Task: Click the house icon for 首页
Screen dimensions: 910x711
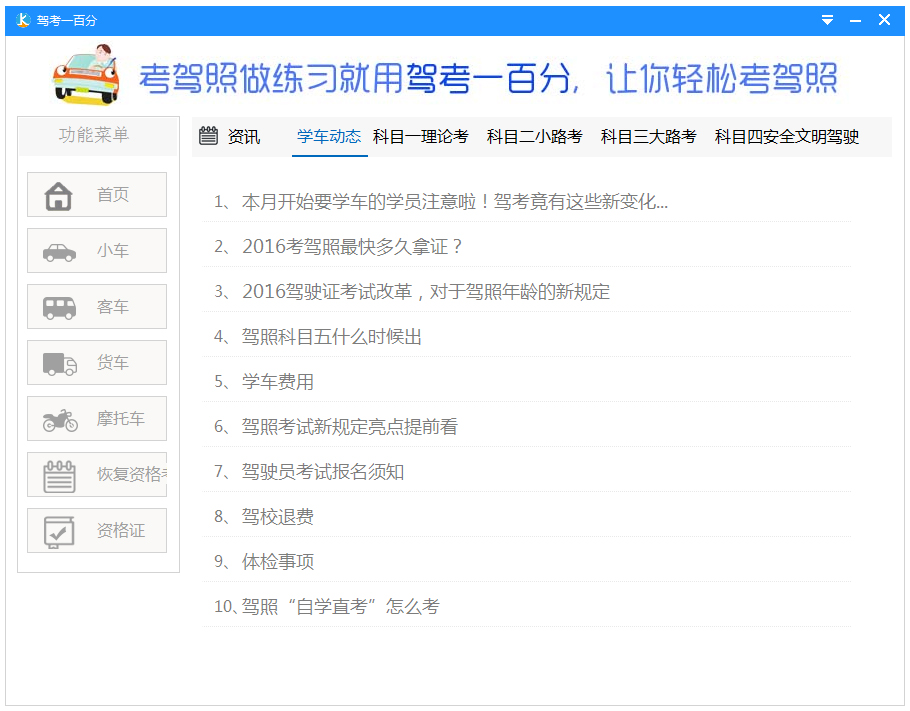Action: pos(59,195)
